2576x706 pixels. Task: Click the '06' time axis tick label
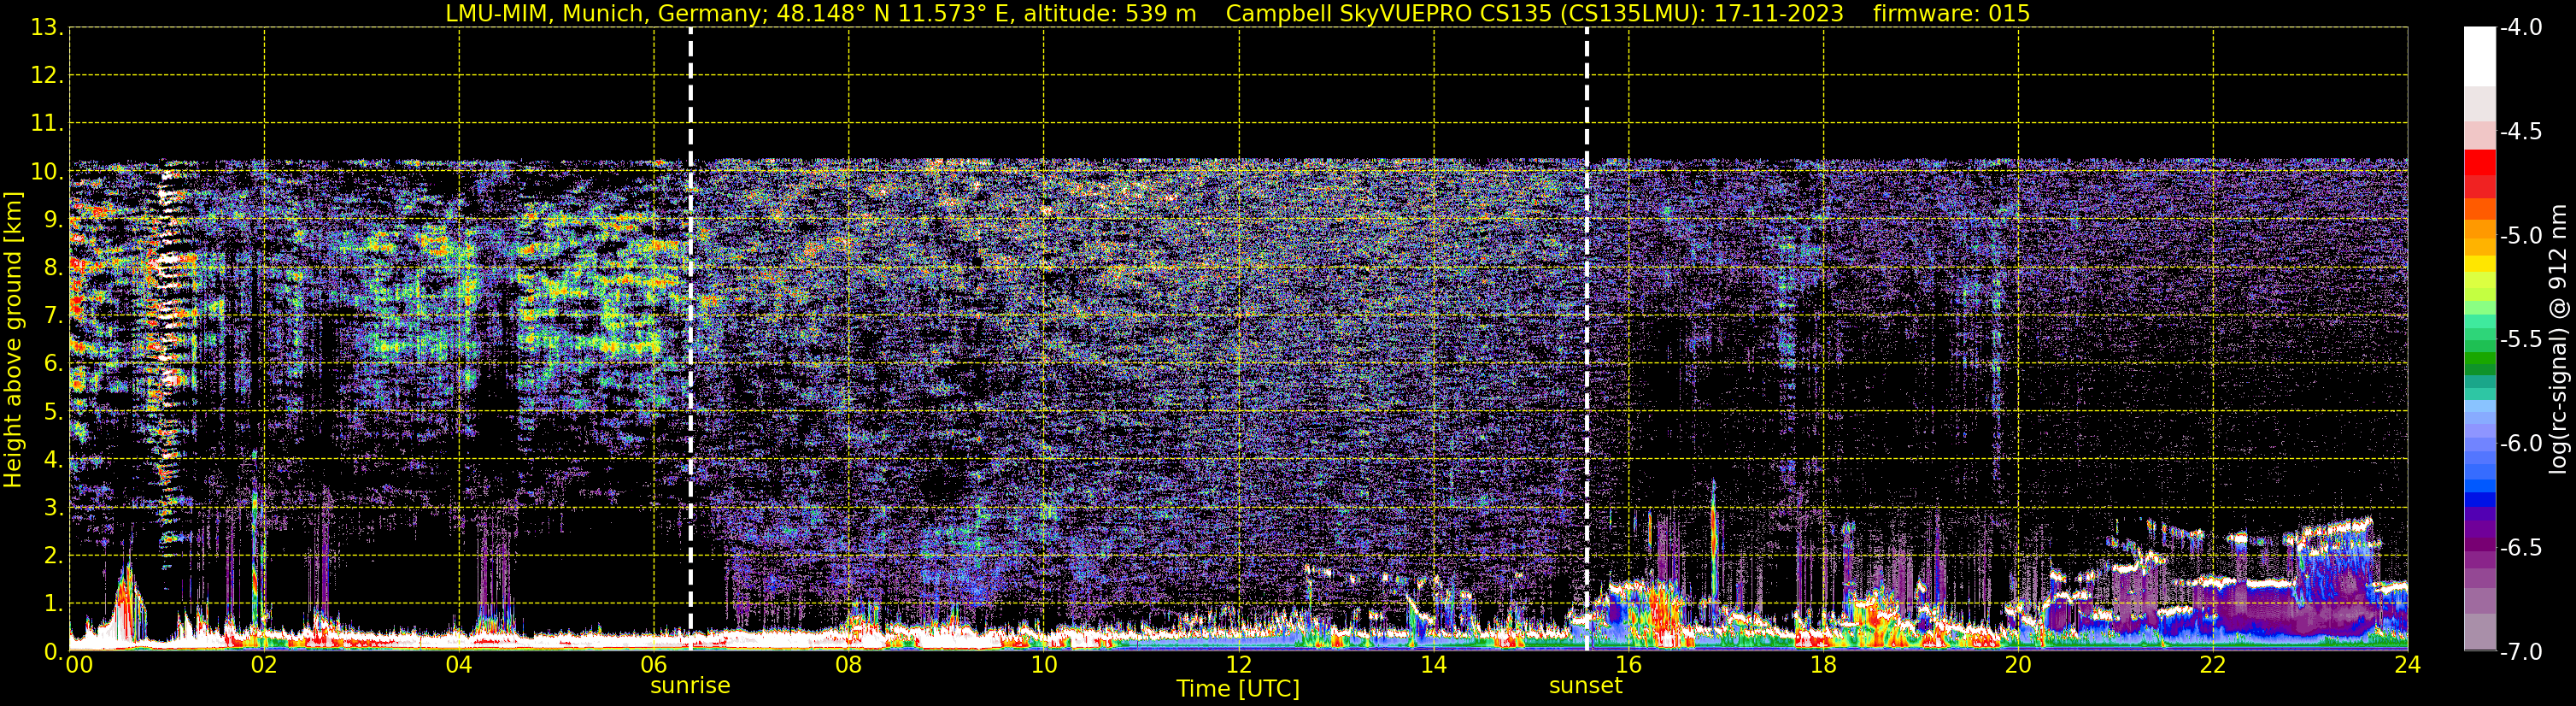click(x=654, y=665)
